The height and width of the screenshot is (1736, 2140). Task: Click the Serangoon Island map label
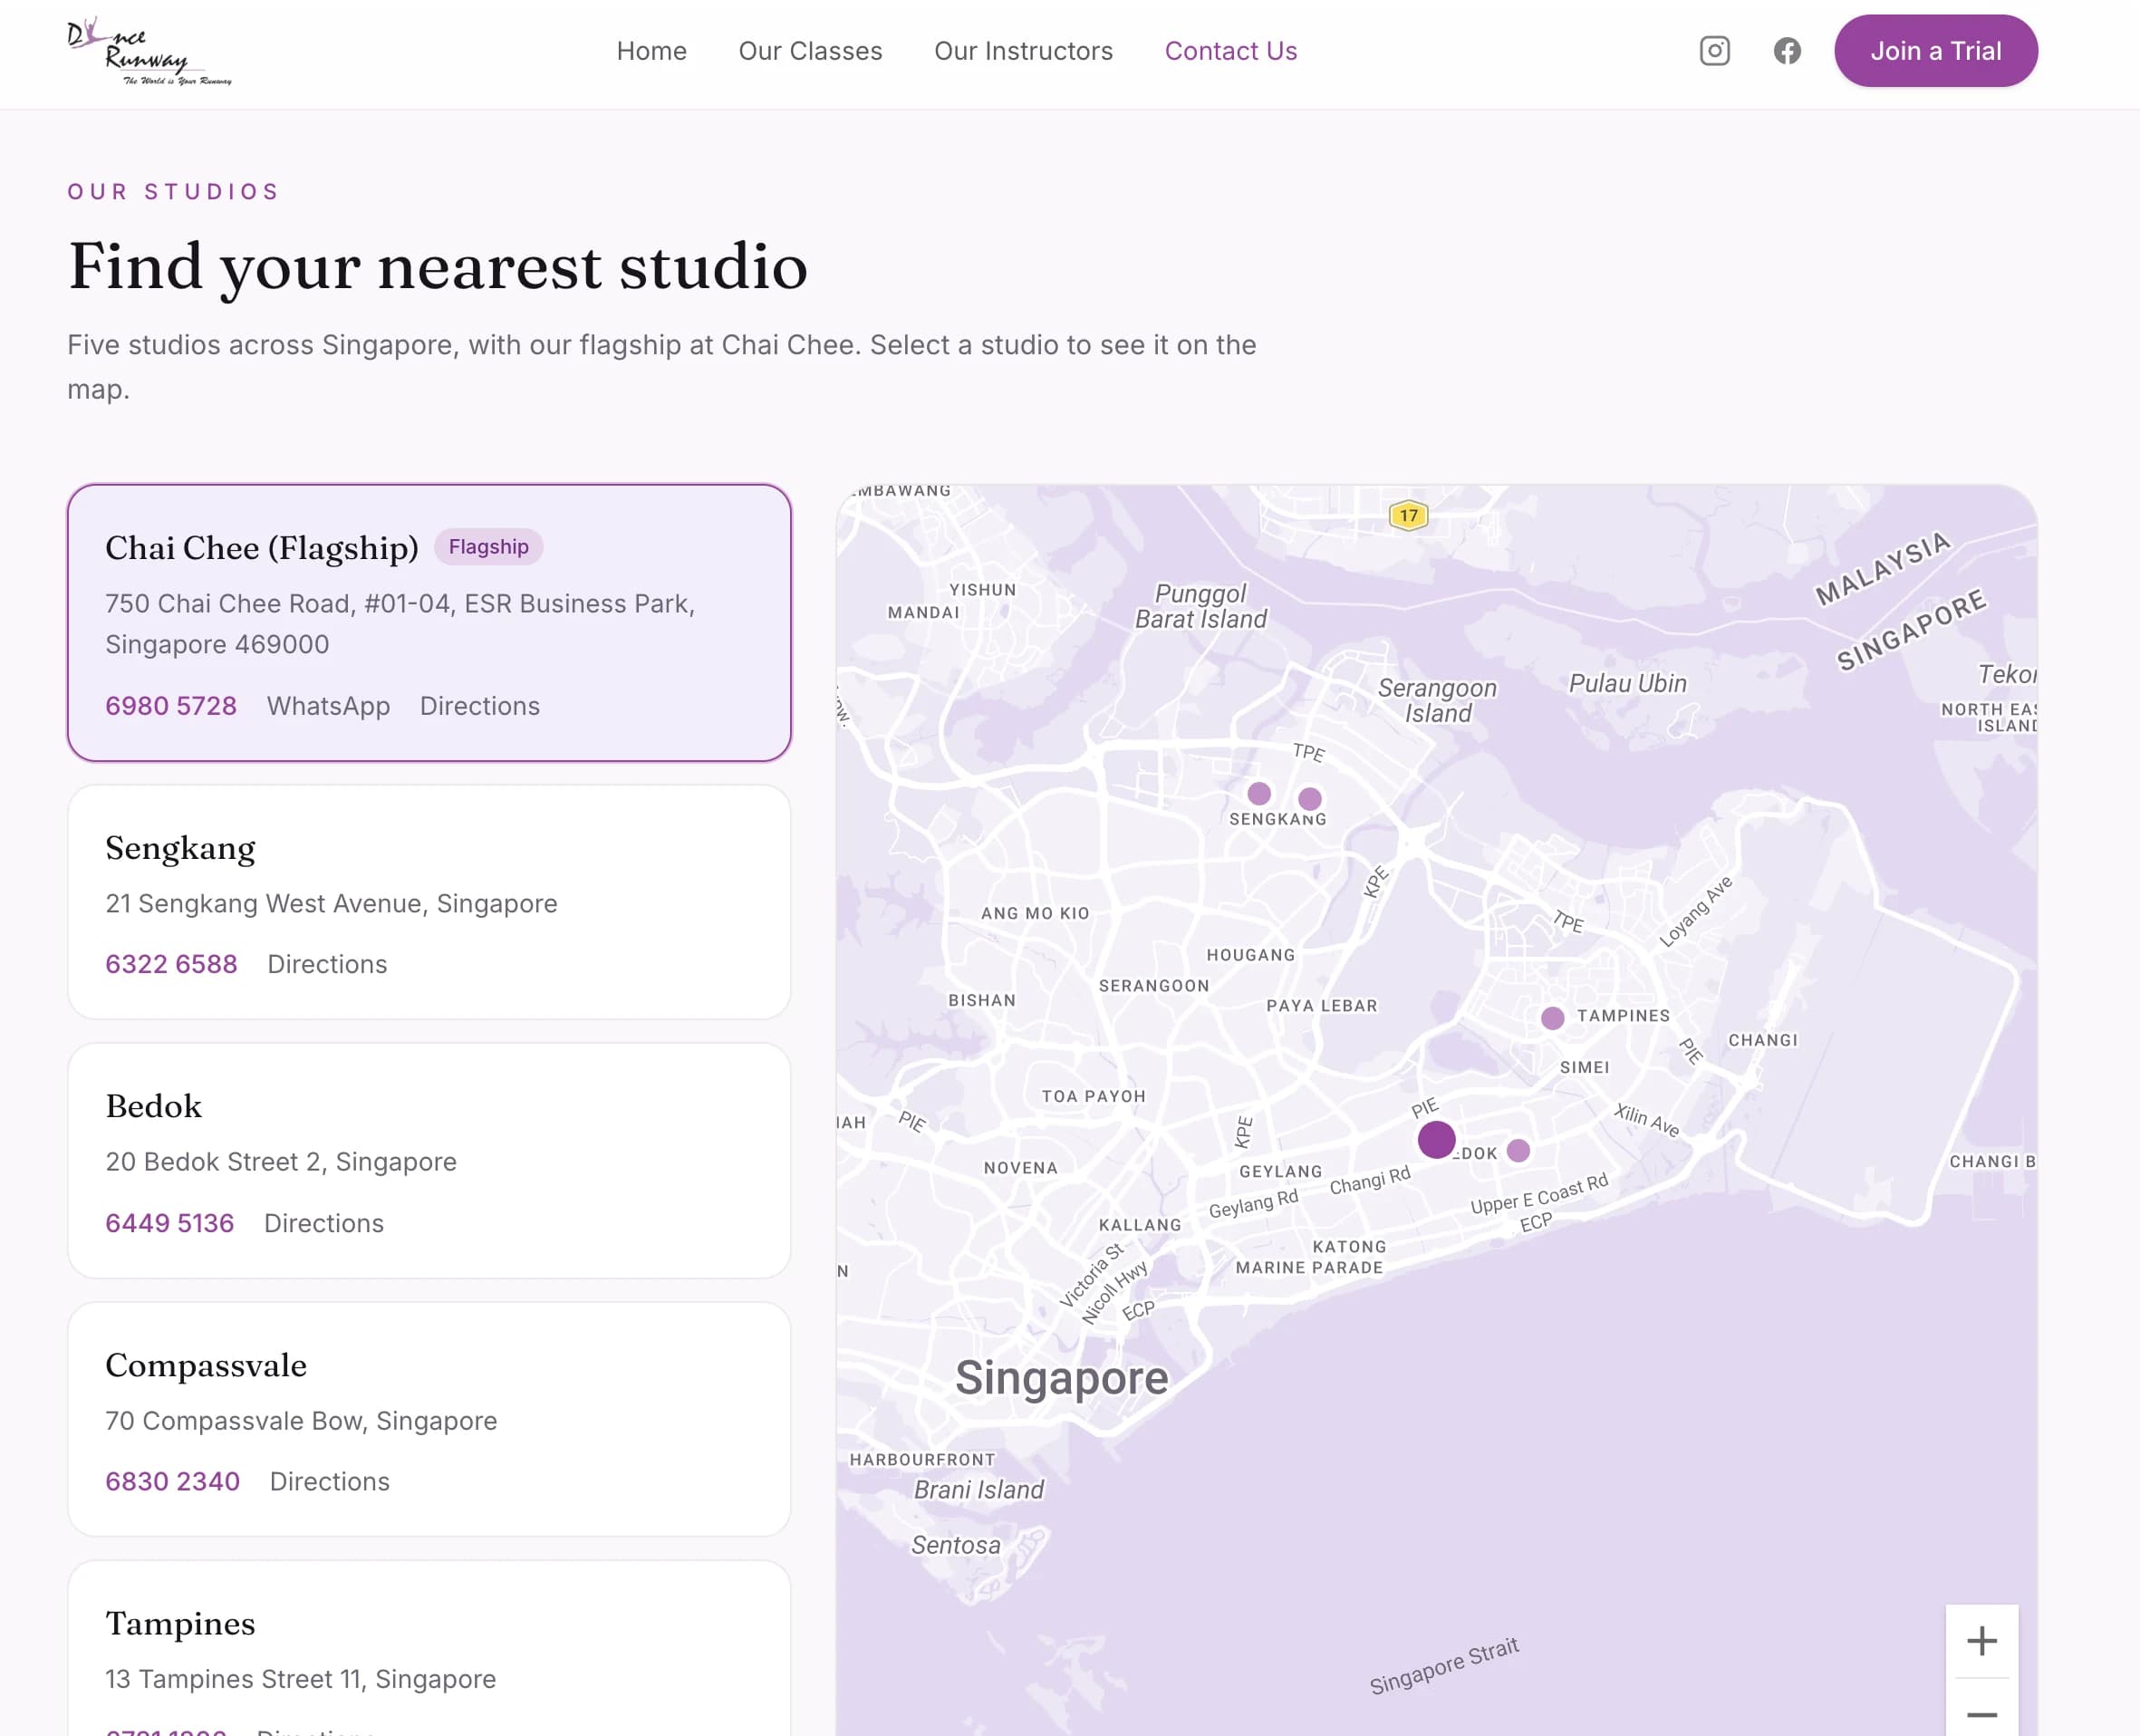point(1437,700)
